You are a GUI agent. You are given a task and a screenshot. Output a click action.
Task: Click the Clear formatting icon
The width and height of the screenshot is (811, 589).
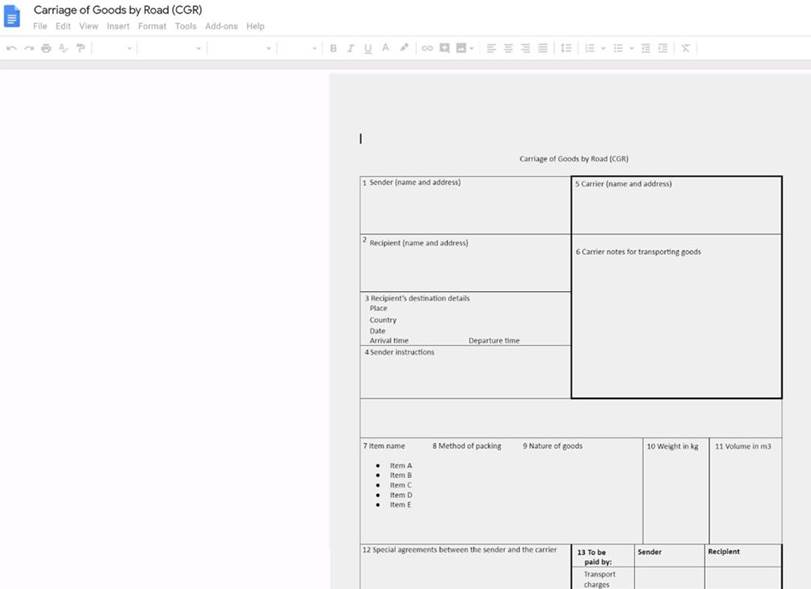[685, 48]
